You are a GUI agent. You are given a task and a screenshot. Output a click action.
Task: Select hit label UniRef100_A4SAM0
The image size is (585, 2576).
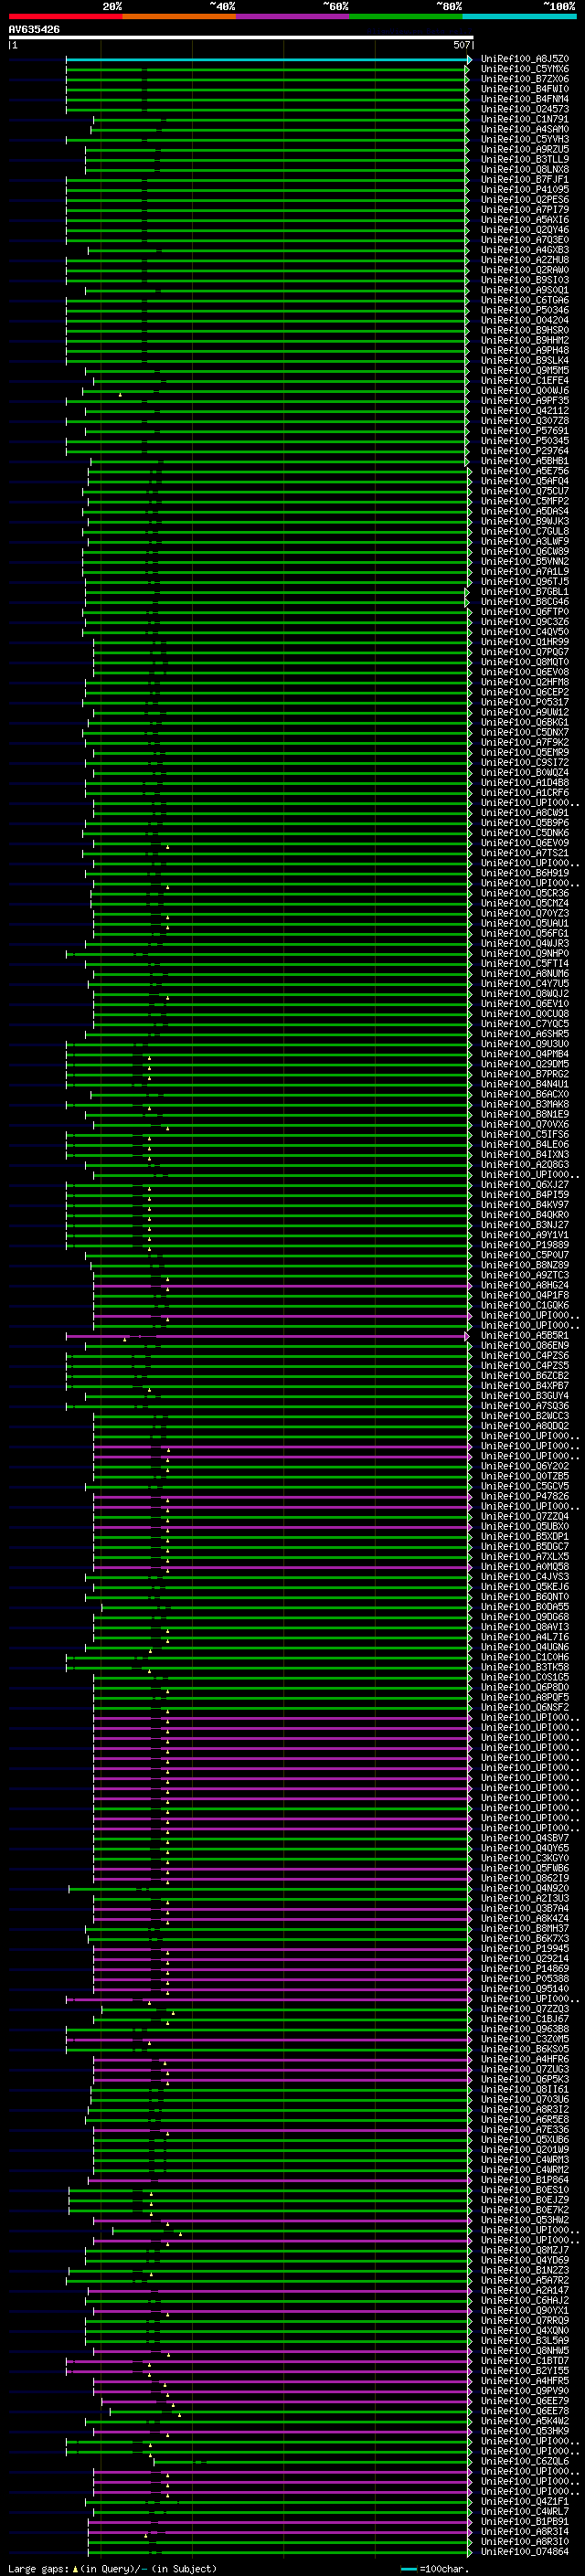pyautogui.click(x=525, y=129)
